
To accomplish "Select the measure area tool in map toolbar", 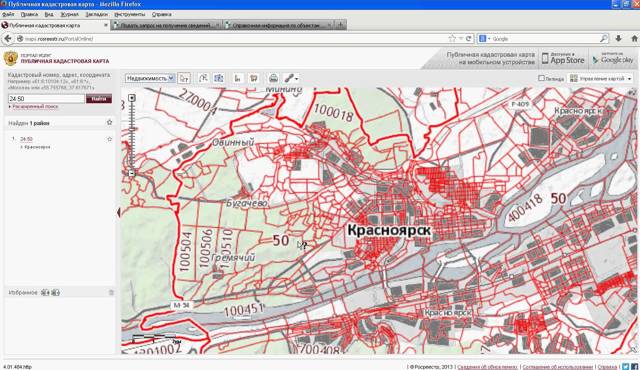I will coord(218,78).
